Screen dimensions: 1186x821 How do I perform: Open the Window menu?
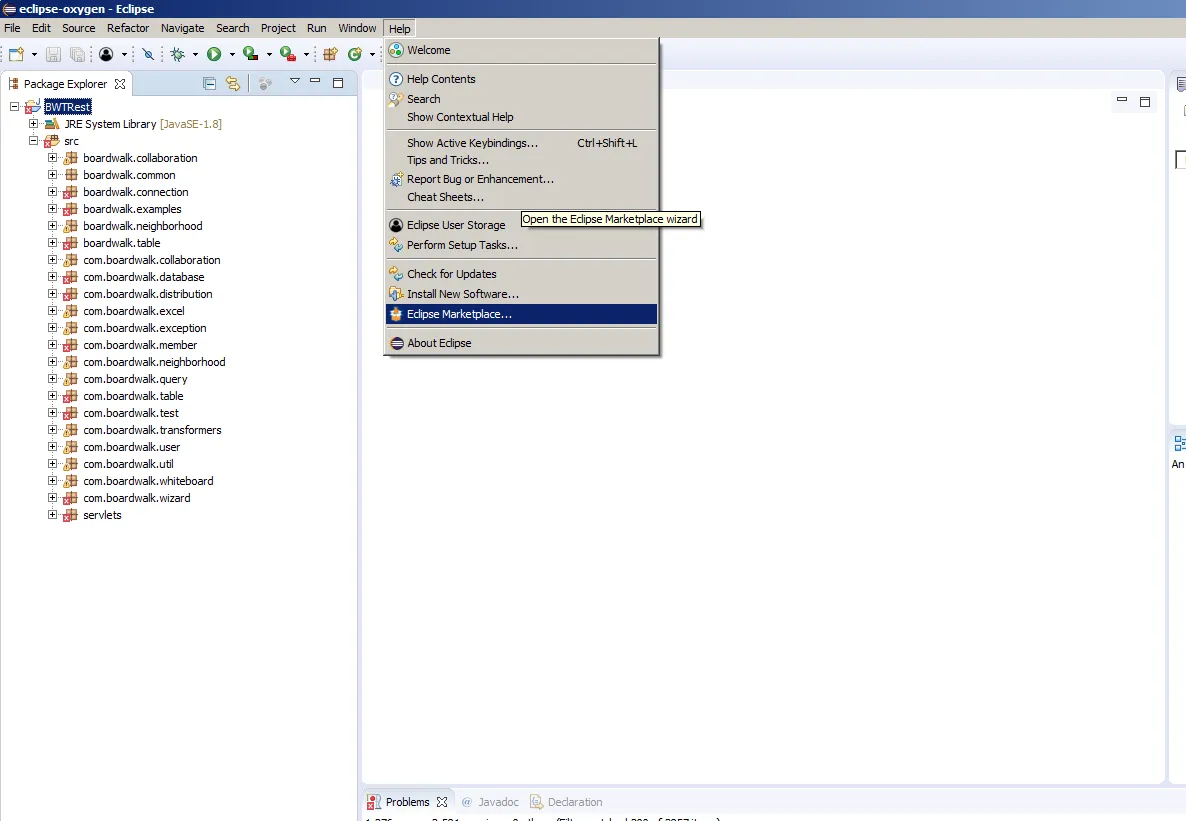pyautogui.click(x=357, y=28)
